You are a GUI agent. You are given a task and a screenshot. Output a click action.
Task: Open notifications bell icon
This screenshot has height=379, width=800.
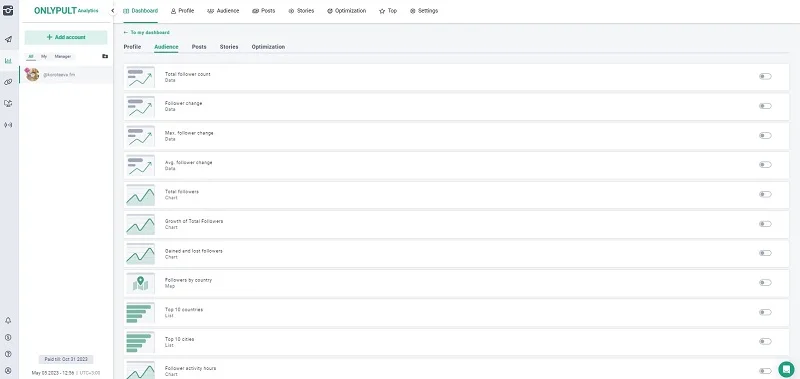point(8,320)
